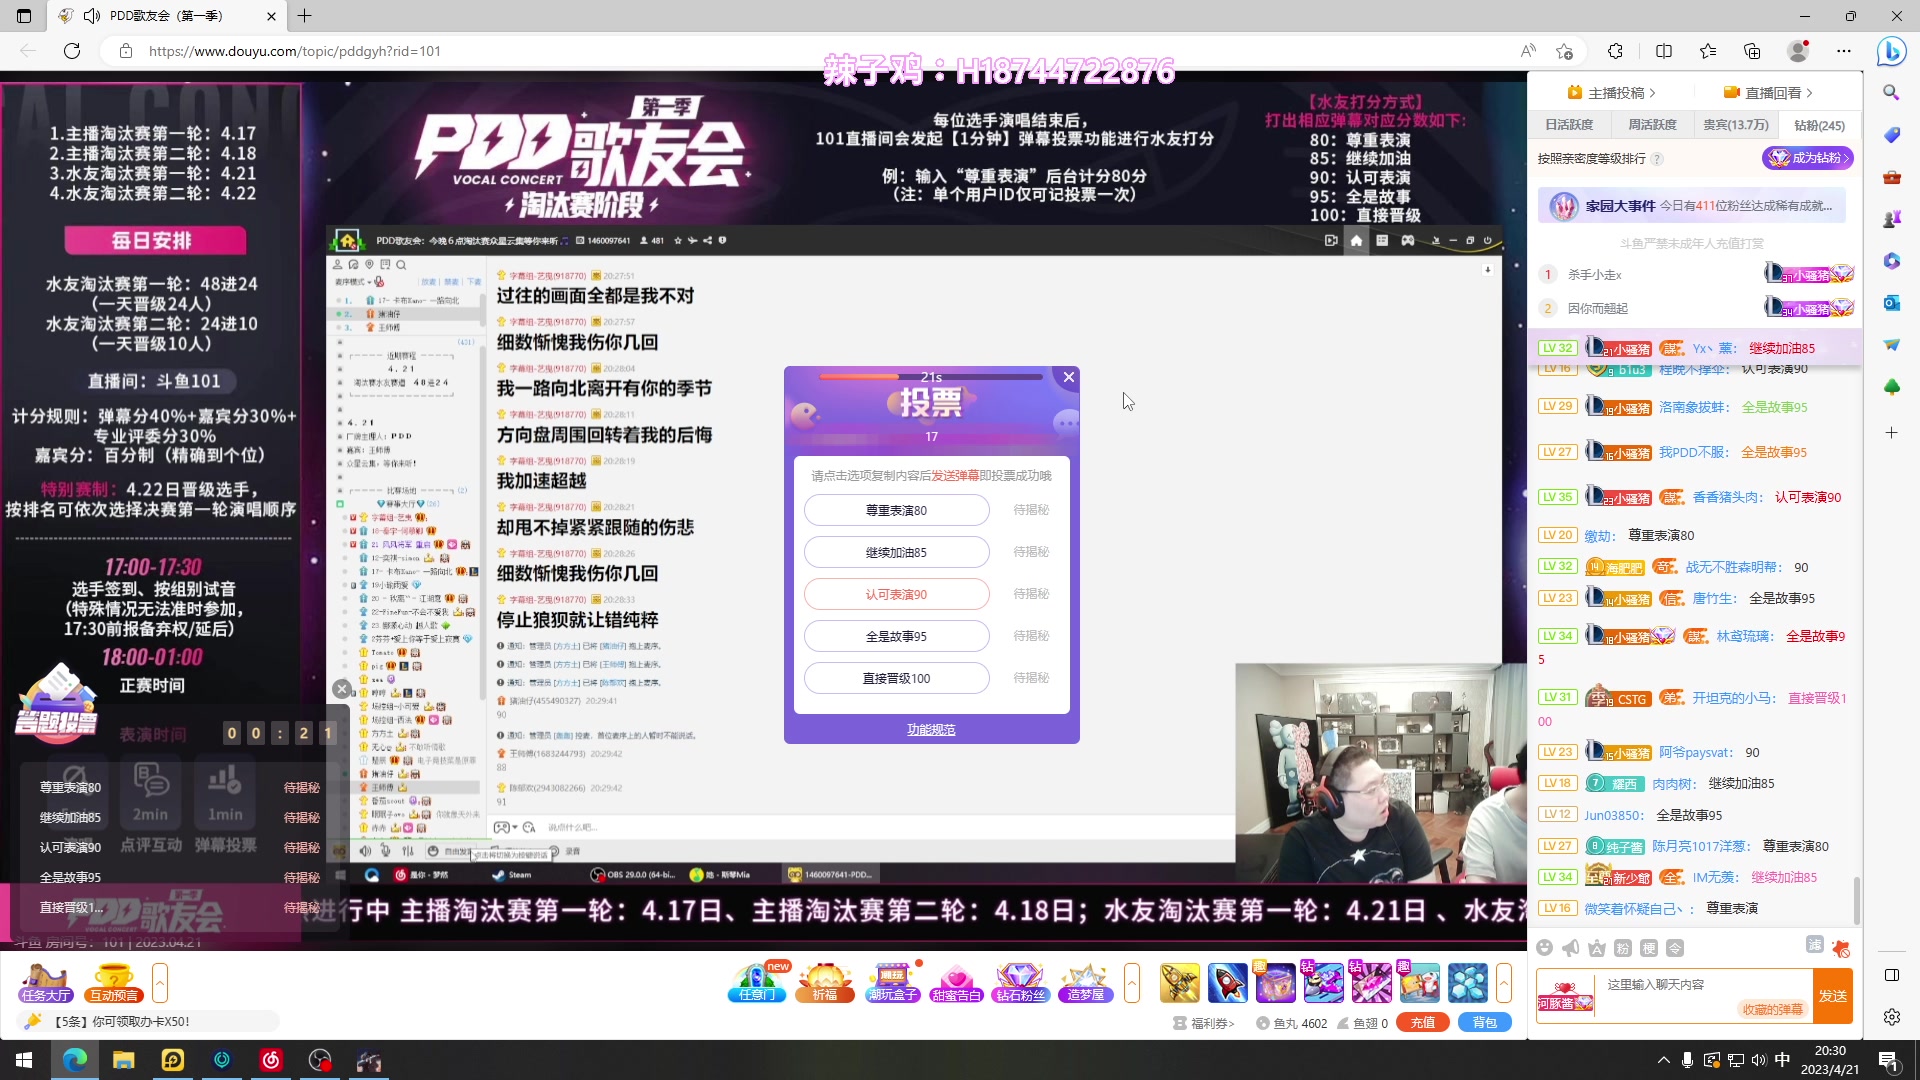Select vote option 认可表演90
The width and height of the screenshot is (1920, 1080).
pyautogui.click(x=896, y=594)
